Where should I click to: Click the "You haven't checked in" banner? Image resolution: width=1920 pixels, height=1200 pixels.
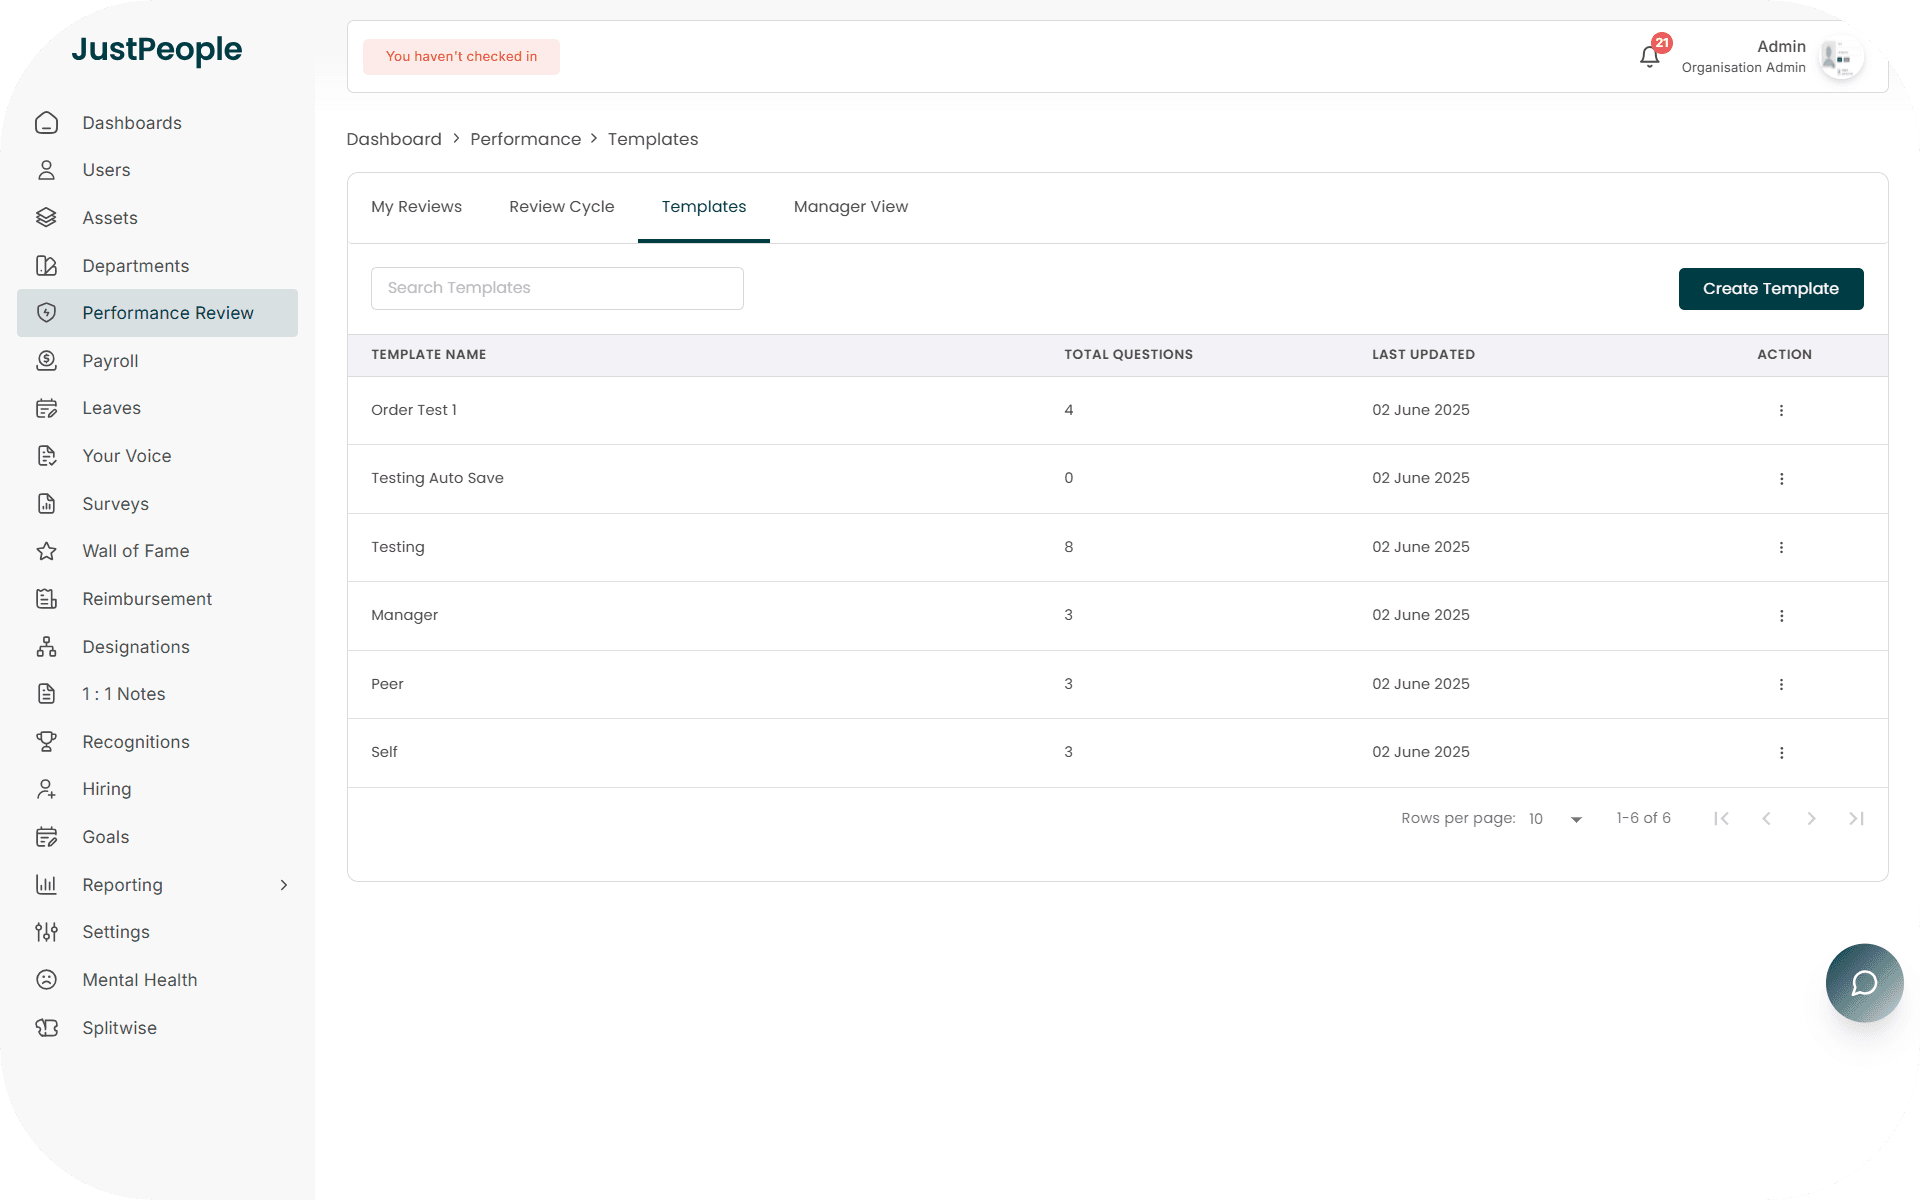click(461, 57)
